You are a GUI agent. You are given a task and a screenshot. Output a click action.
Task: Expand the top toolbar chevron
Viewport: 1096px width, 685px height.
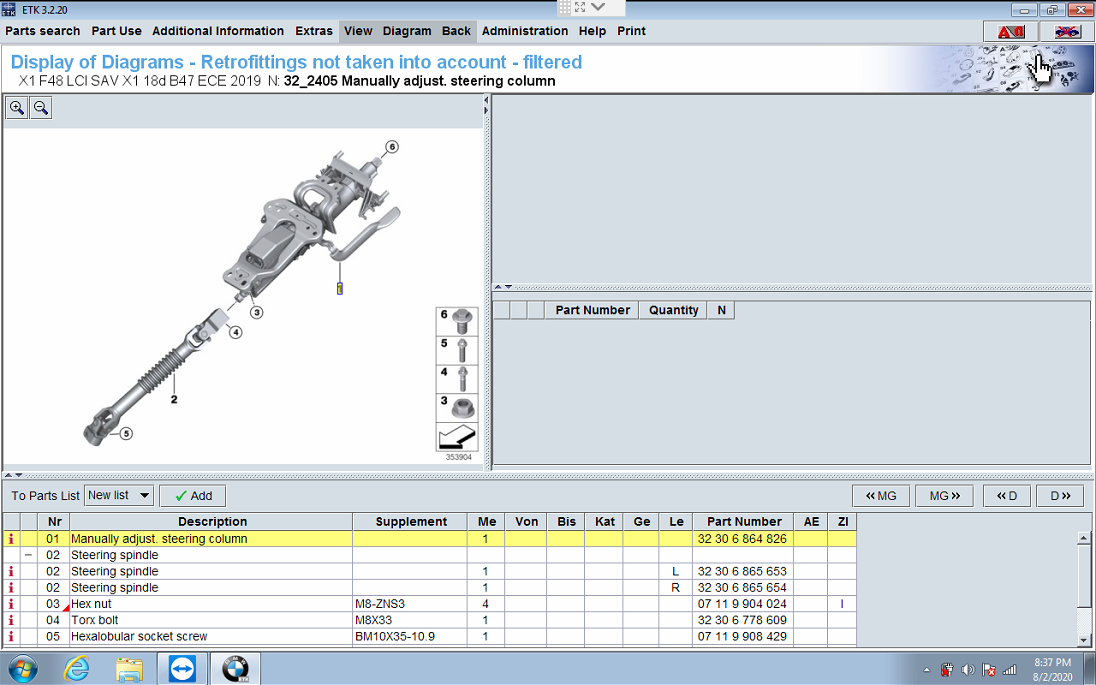[x=598, y=7]
